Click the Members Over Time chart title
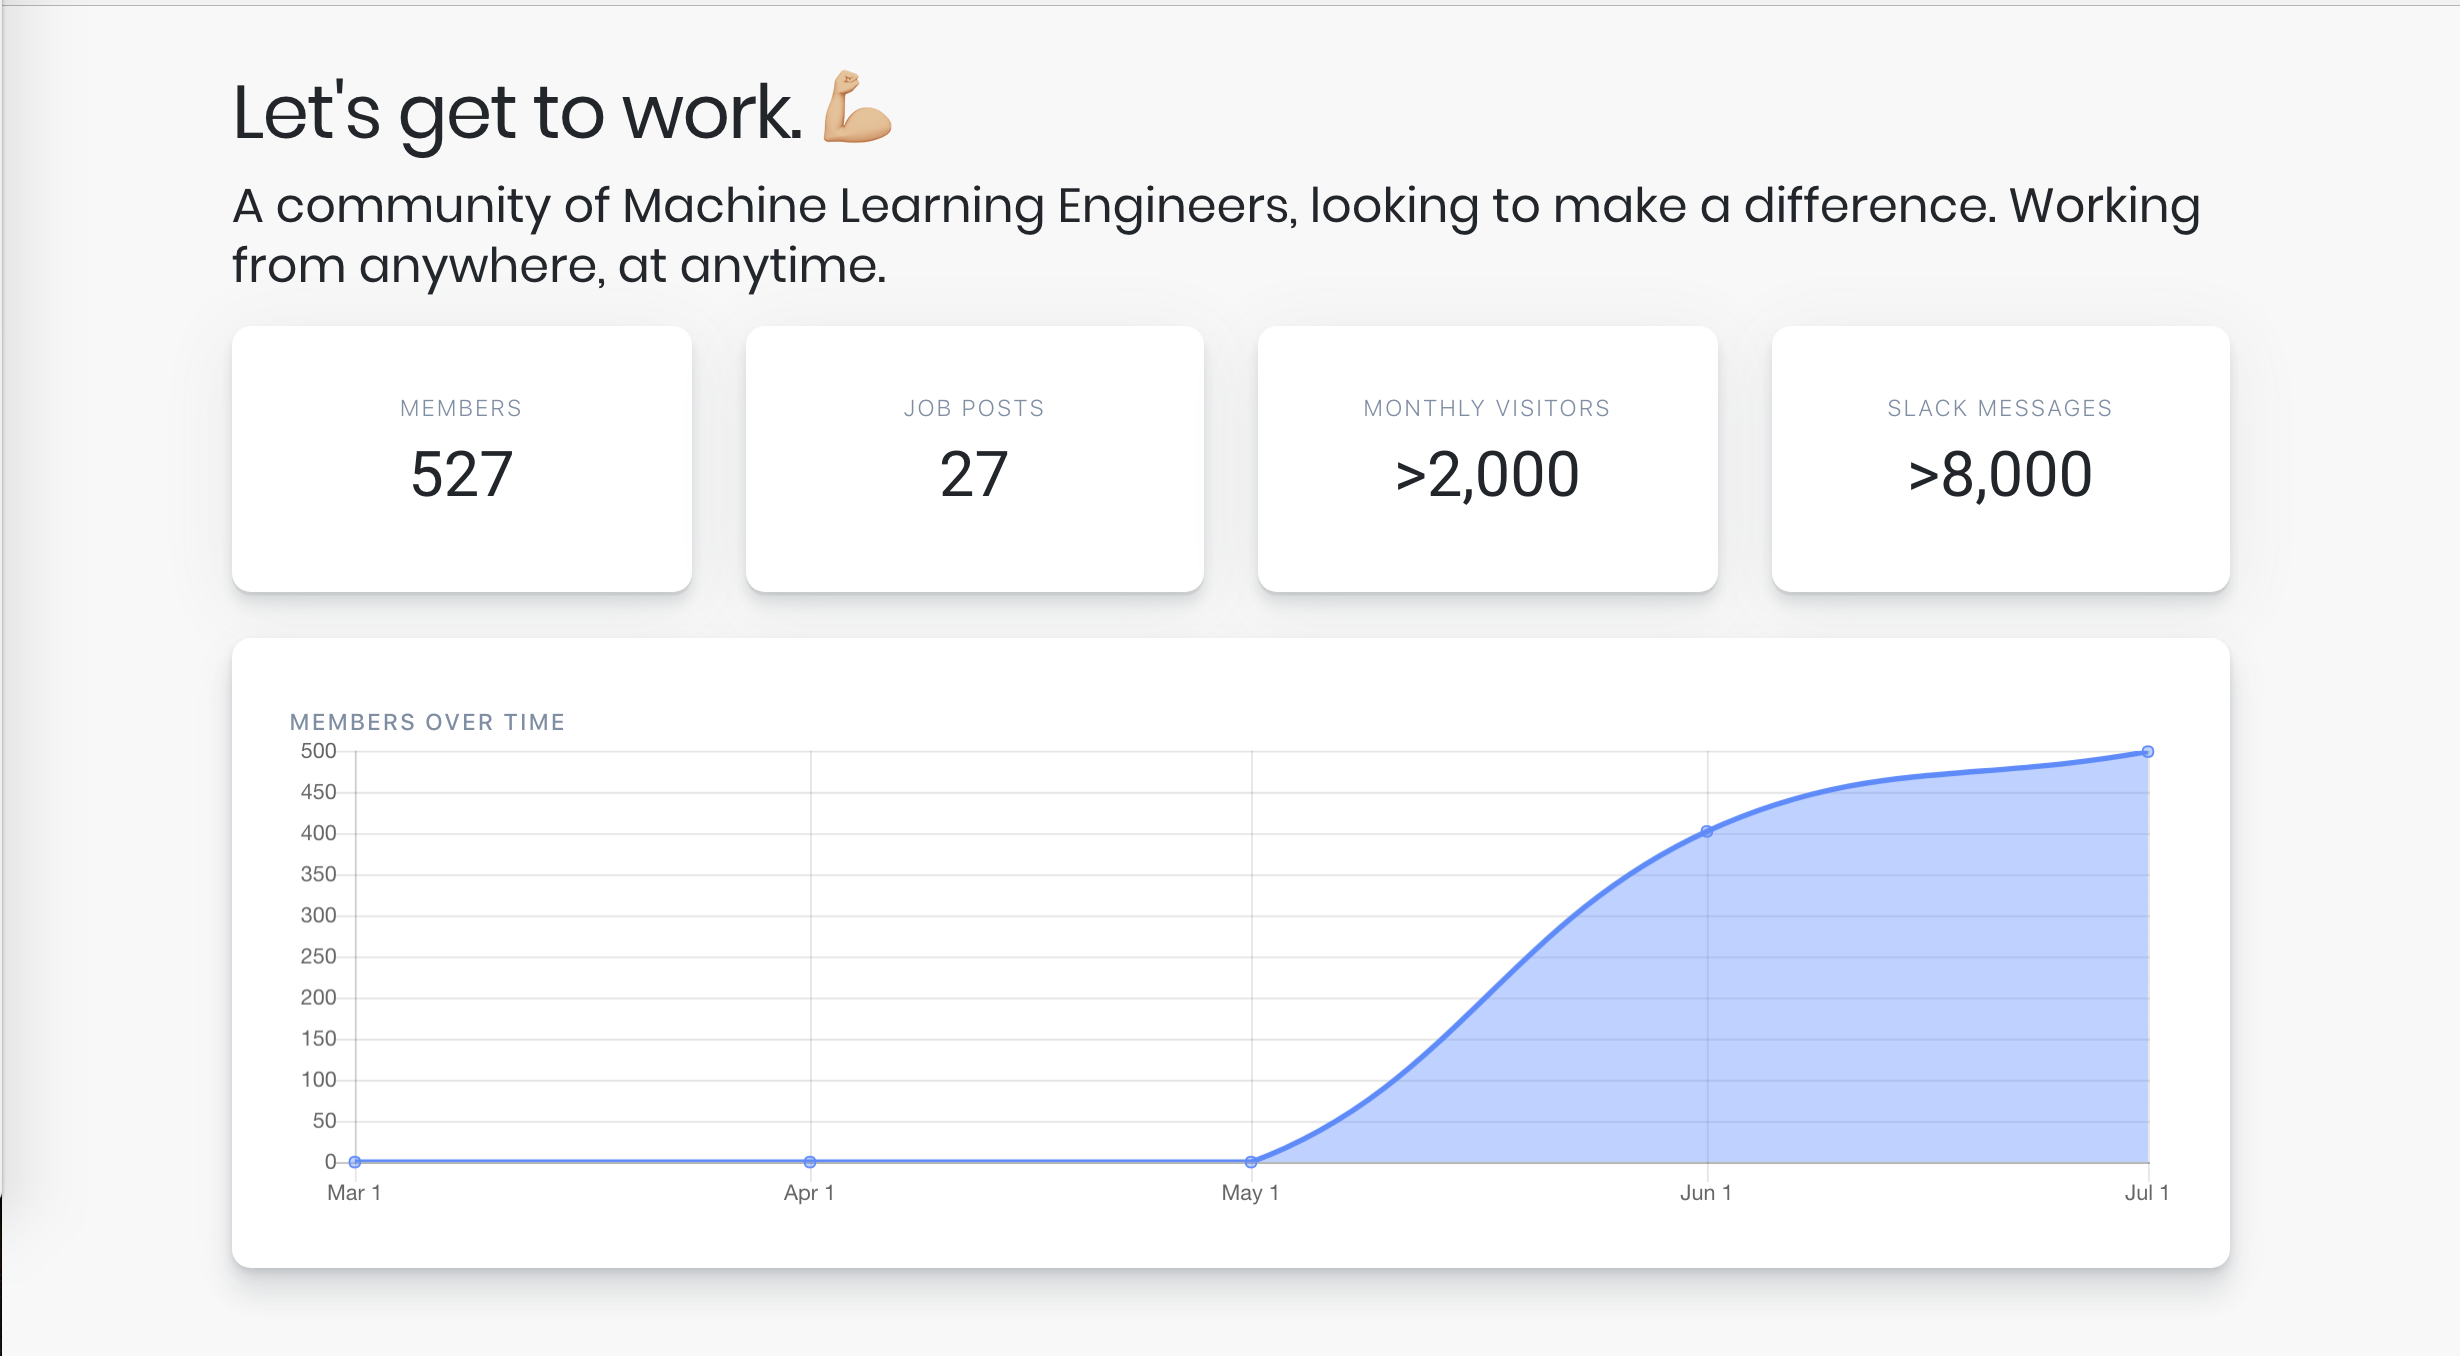Image resolution: width=2460 pixels, height=1356 pixels. point(427,722)
